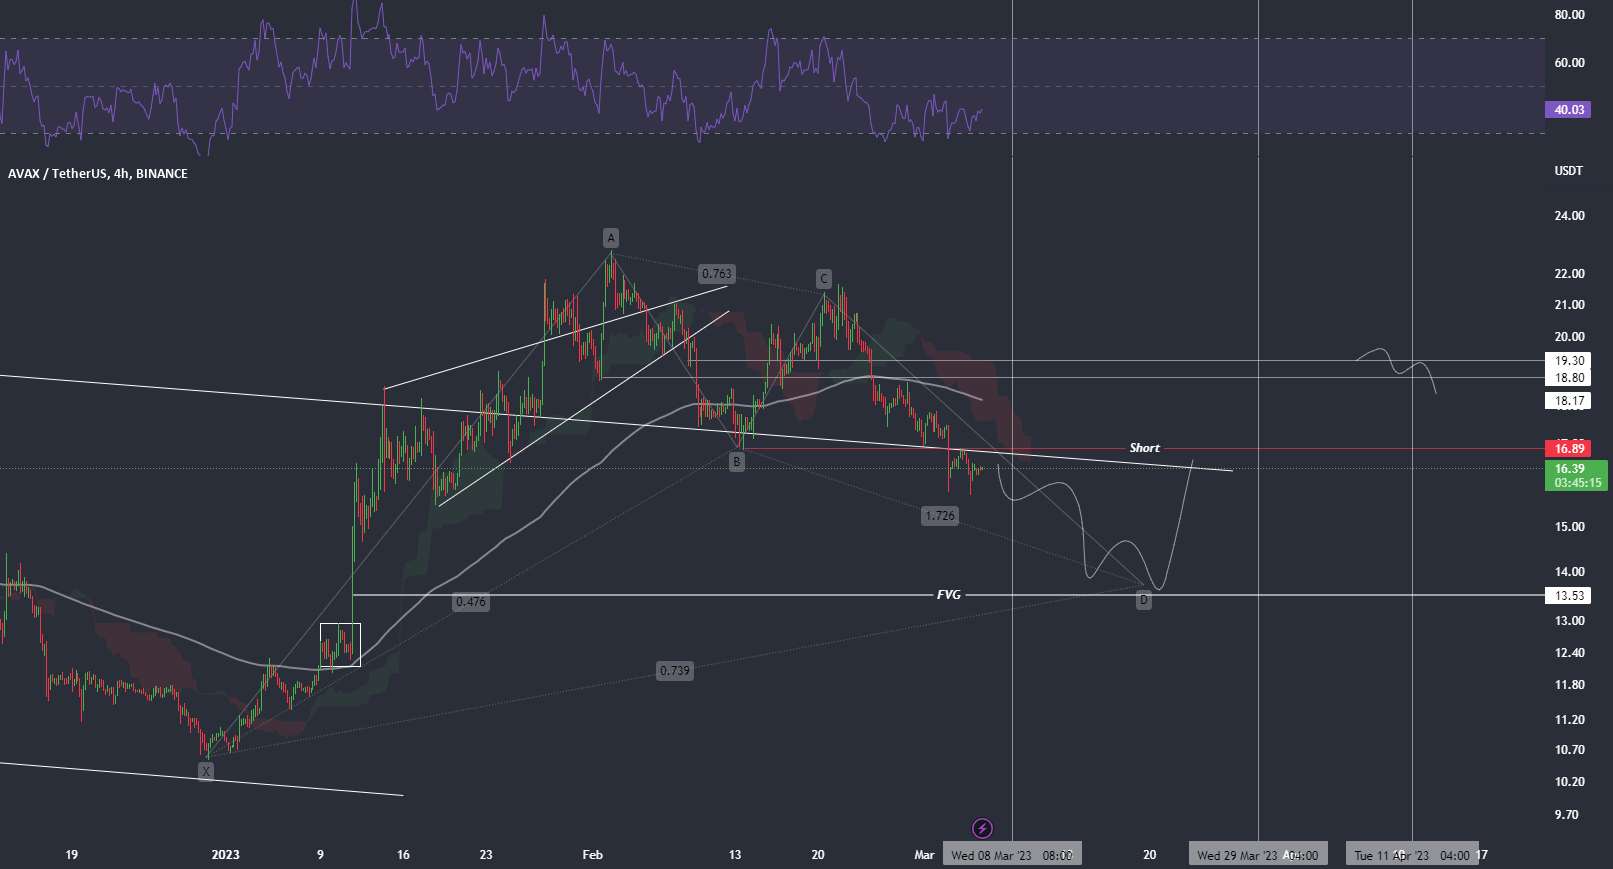Click the 18.80 price level label

(1568, 378)
